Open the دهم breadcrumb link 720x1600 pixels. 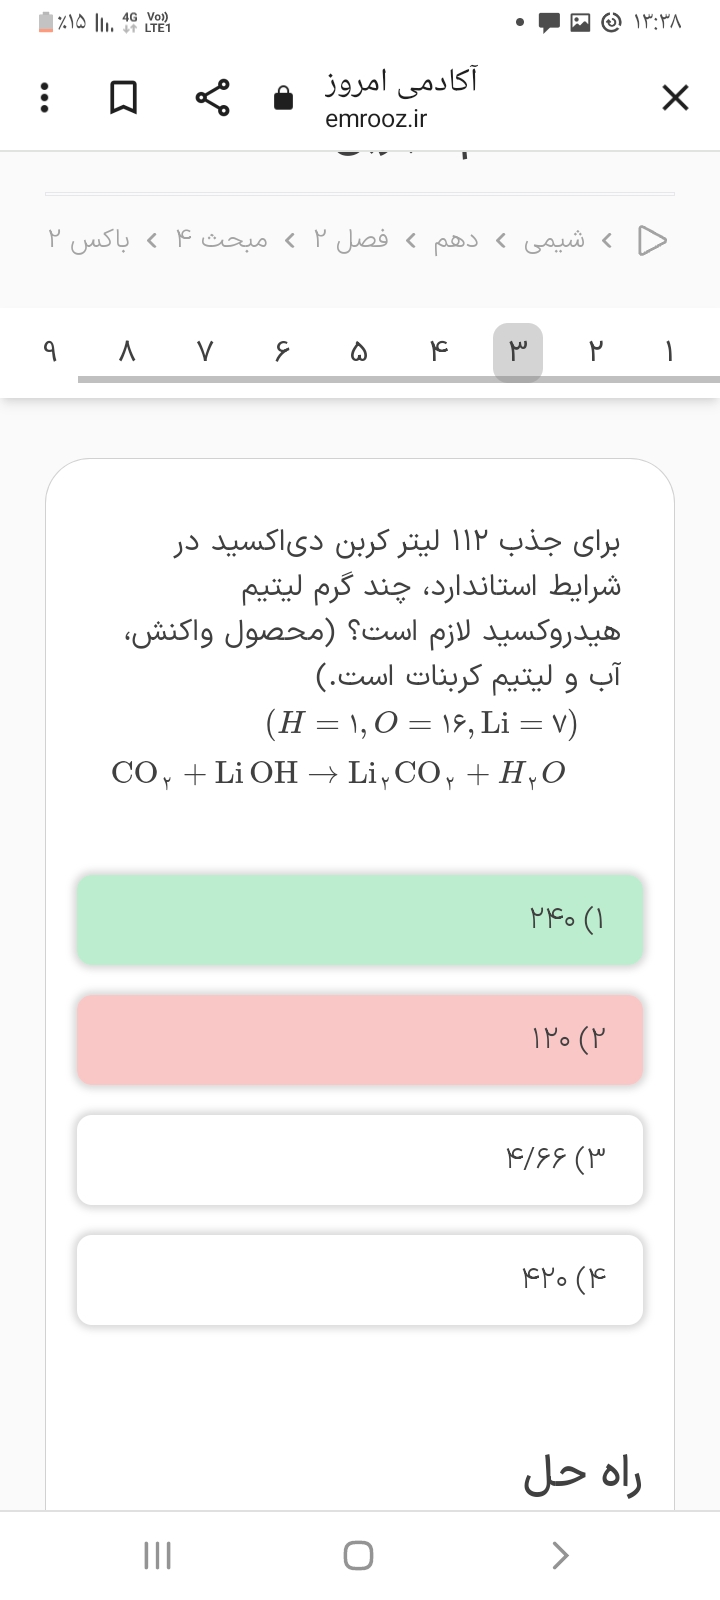[456, 240]
